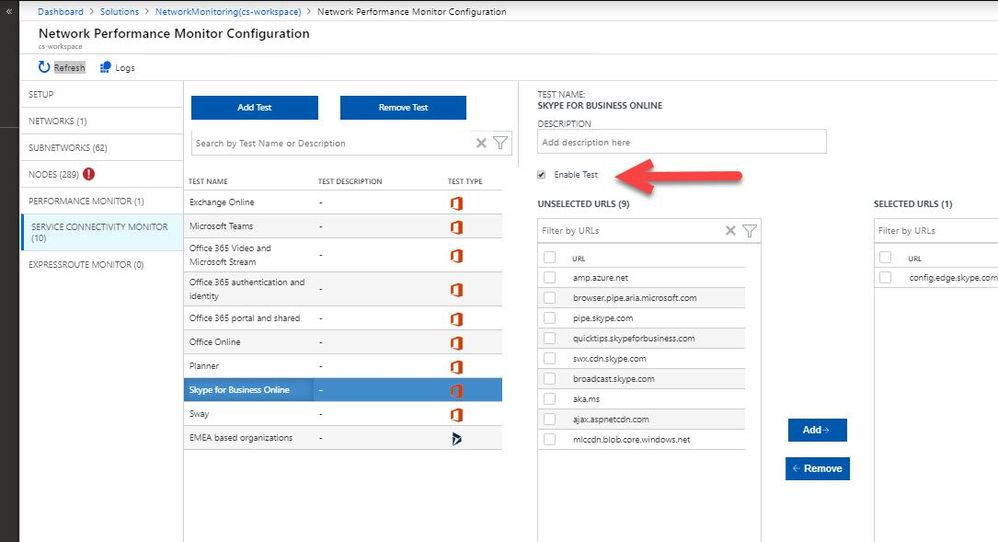
Task: Click funnel icon in unselected URLs filter
Action: coord(750,230)
